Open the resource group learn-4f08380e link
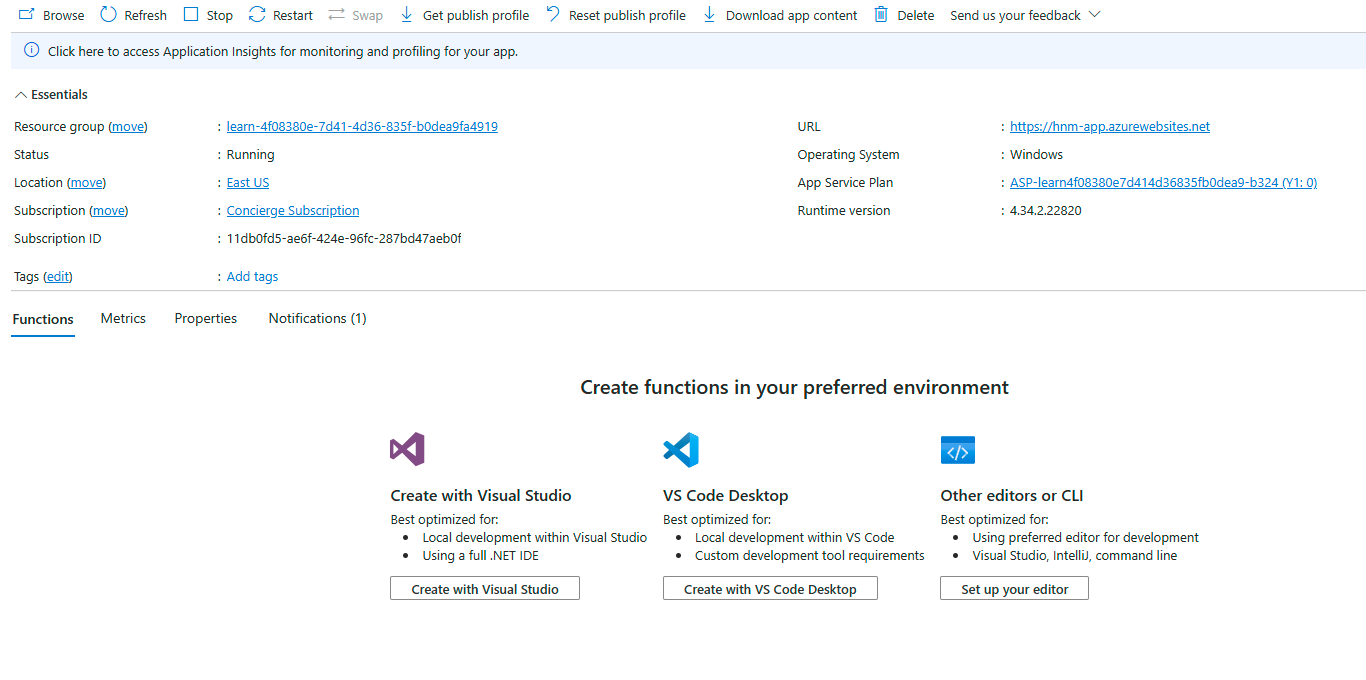Image resolution: width=1366 pixels, height=680 pixels. (x=362, y=127)
